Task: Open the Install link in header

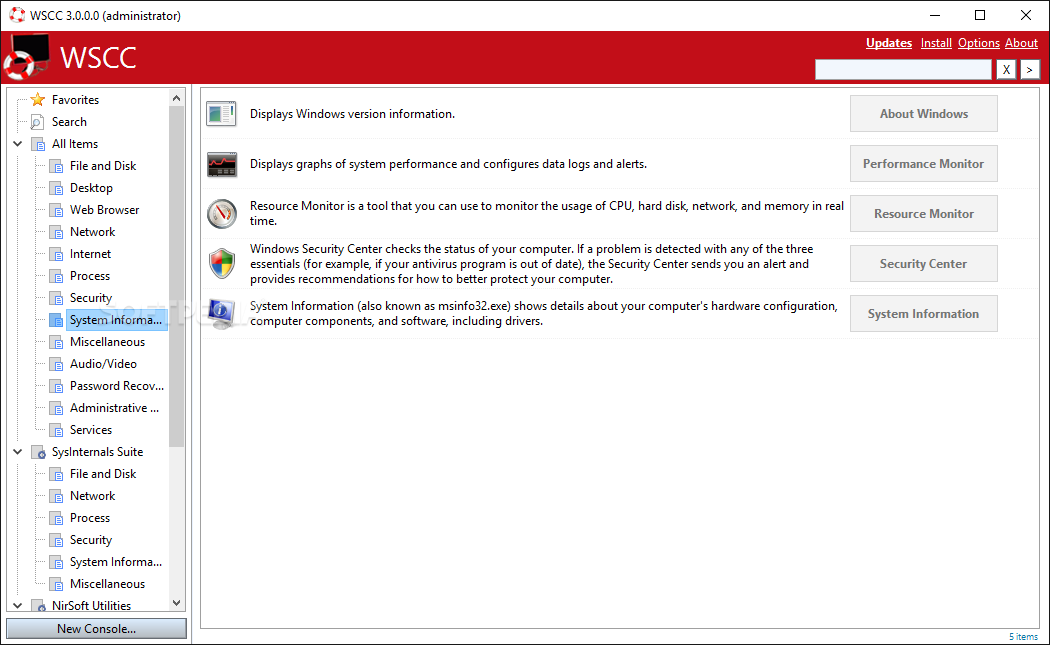Action: tap(935, 43)
